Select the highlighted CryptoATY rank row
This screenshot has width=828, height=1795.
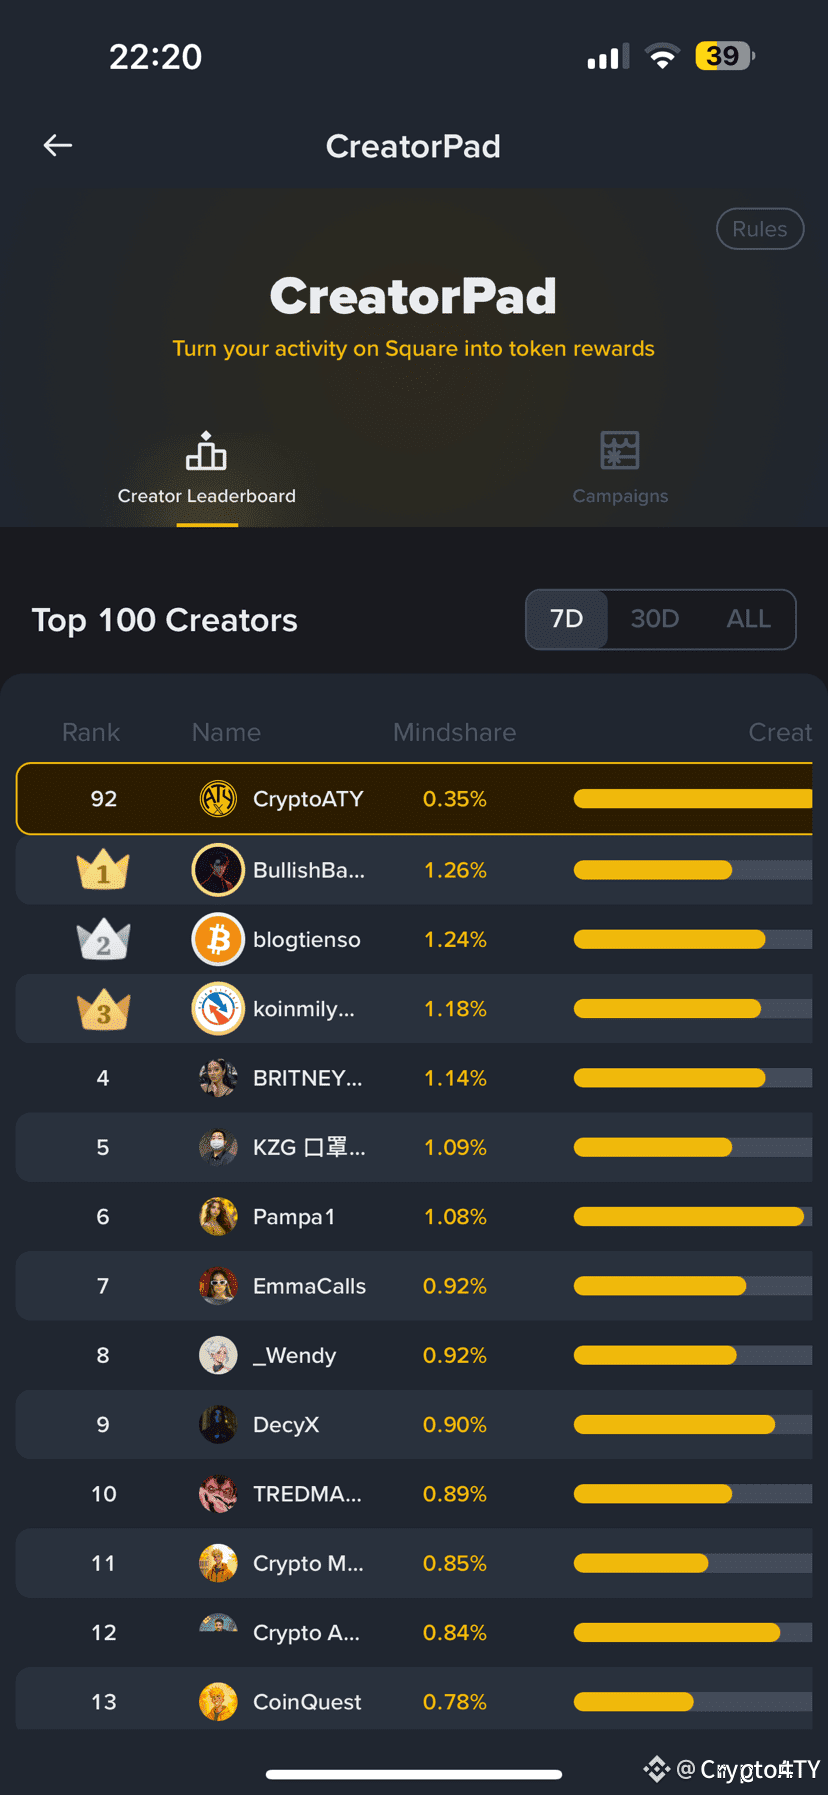pos(414,798)
